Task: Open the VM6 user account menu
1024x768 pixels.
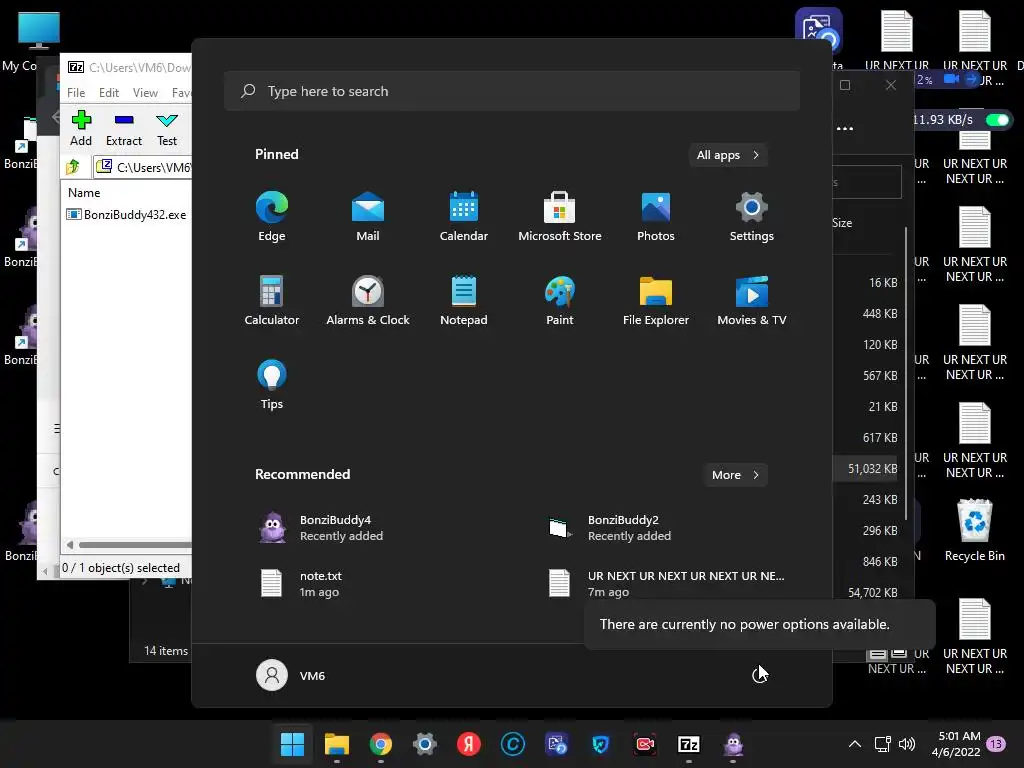Action: (x=291, y=675)
